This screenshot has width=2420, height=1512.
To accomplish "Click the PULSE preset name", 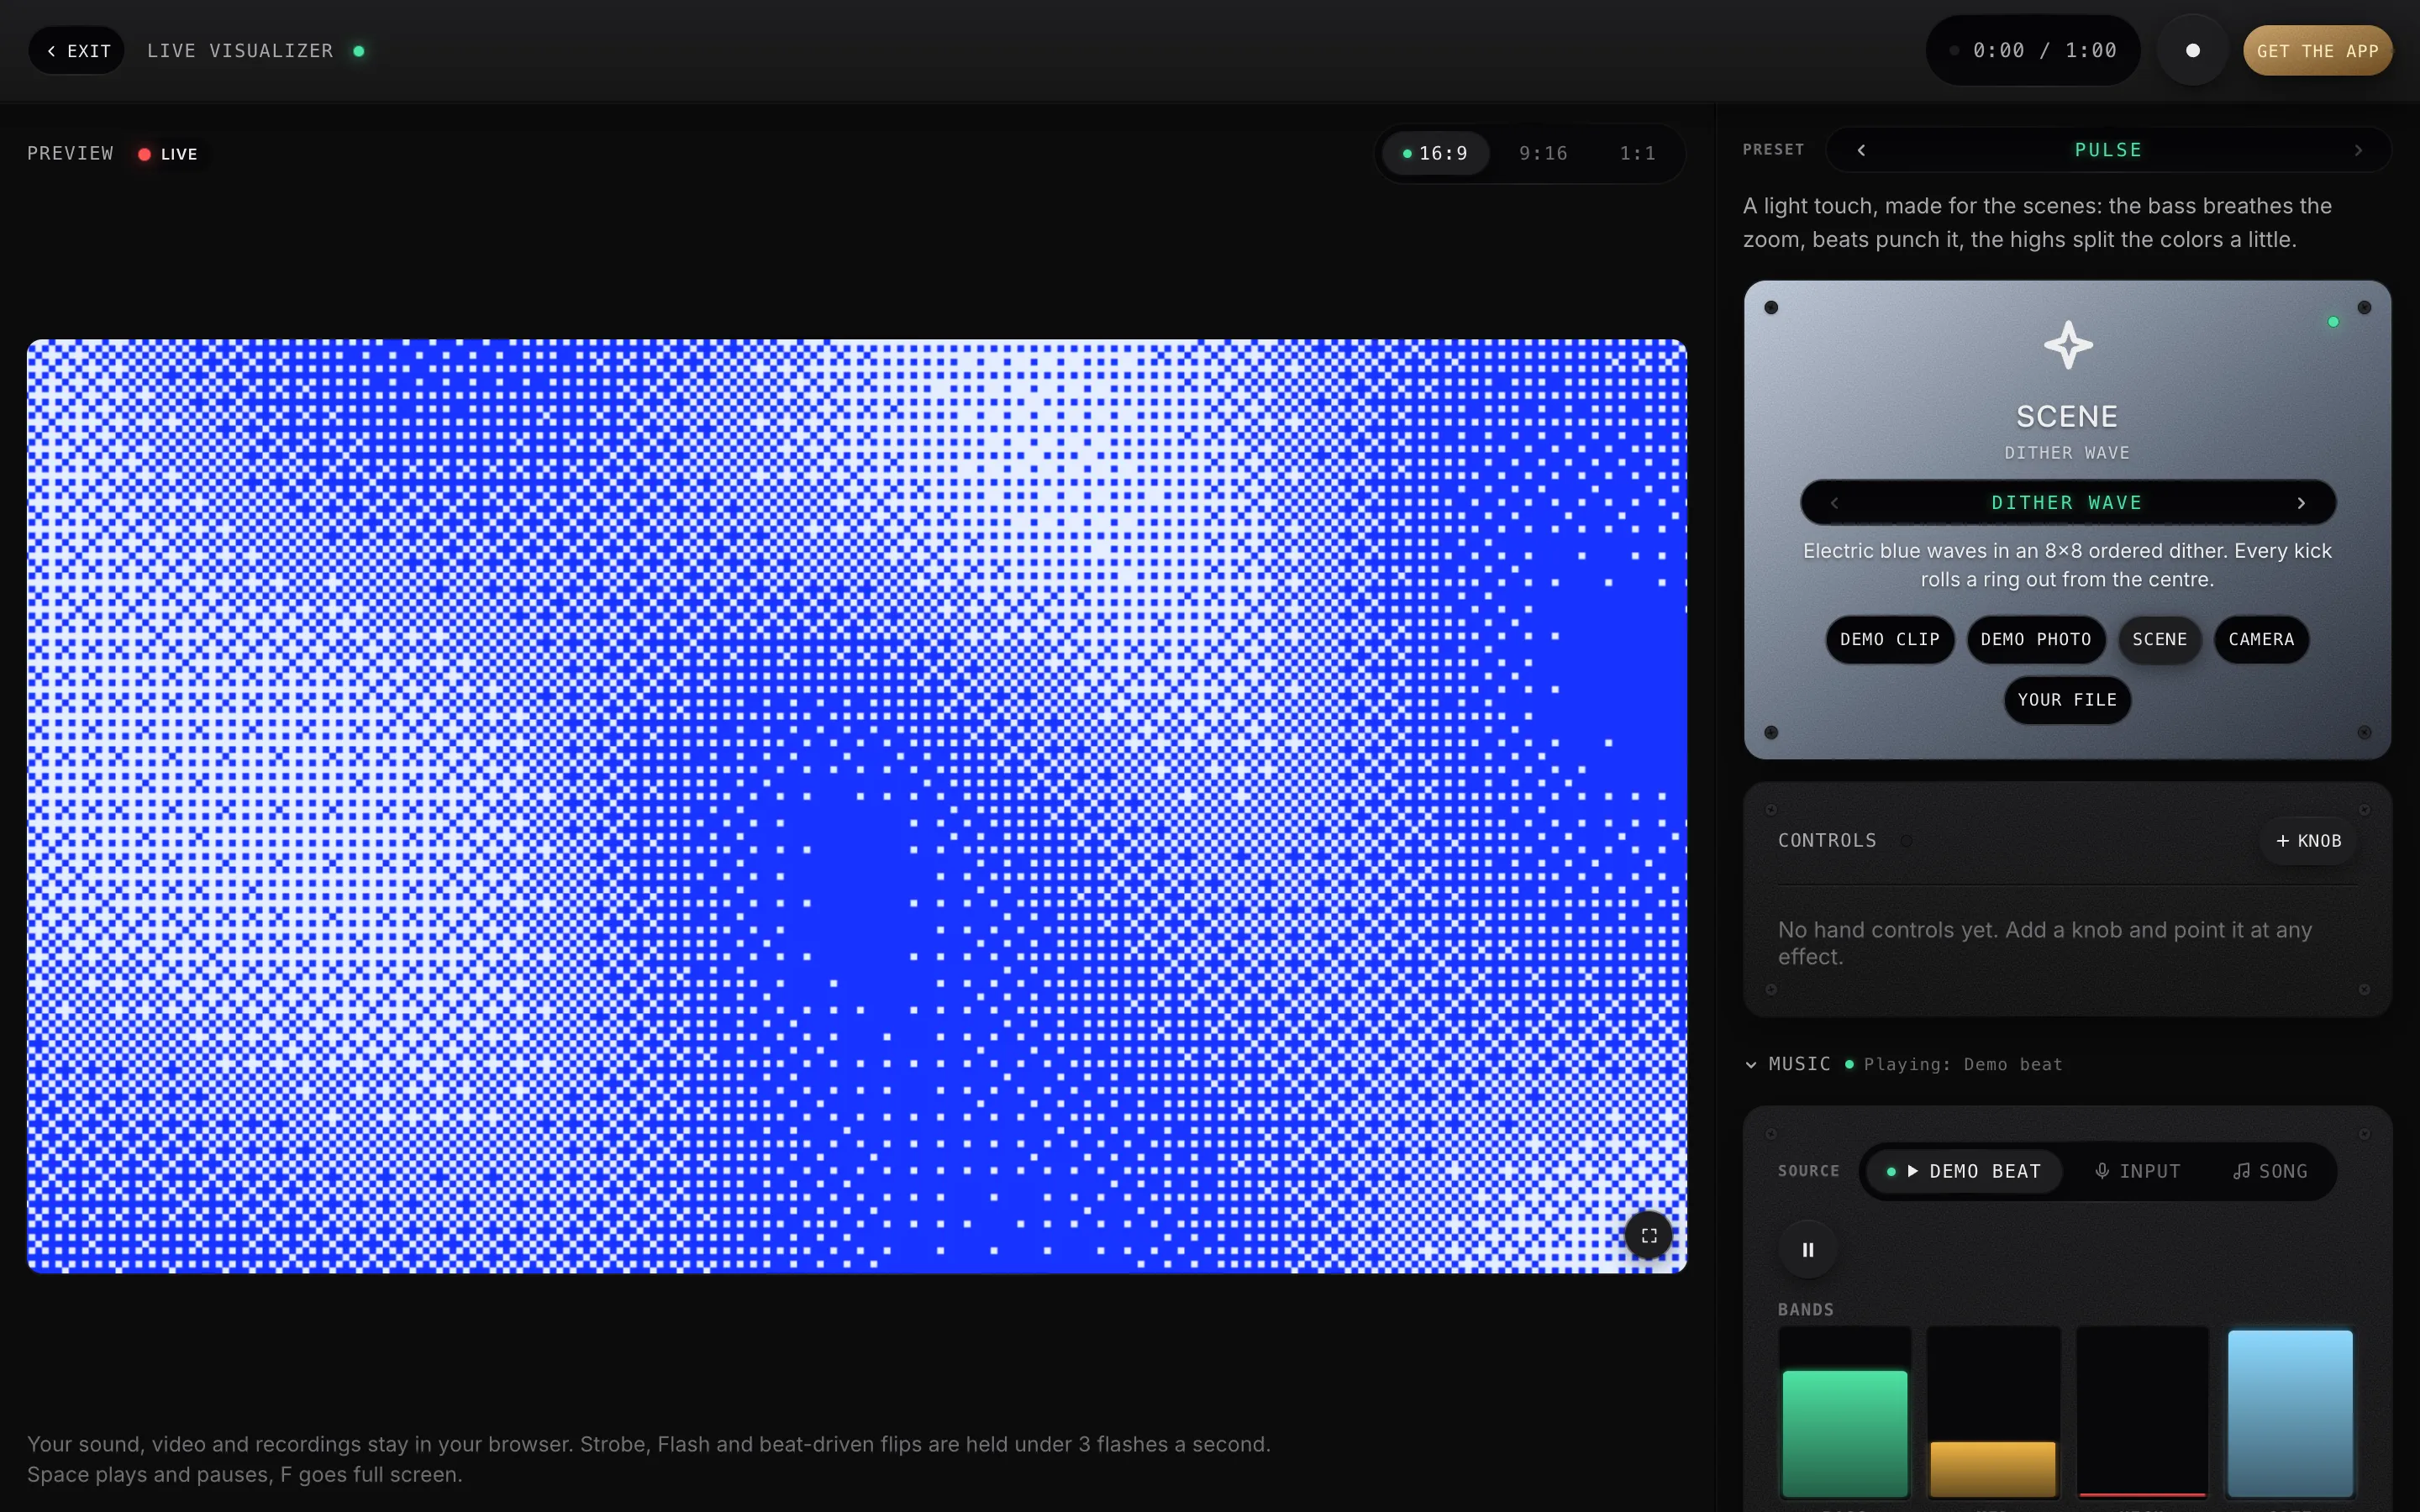I will (2108, 150).
